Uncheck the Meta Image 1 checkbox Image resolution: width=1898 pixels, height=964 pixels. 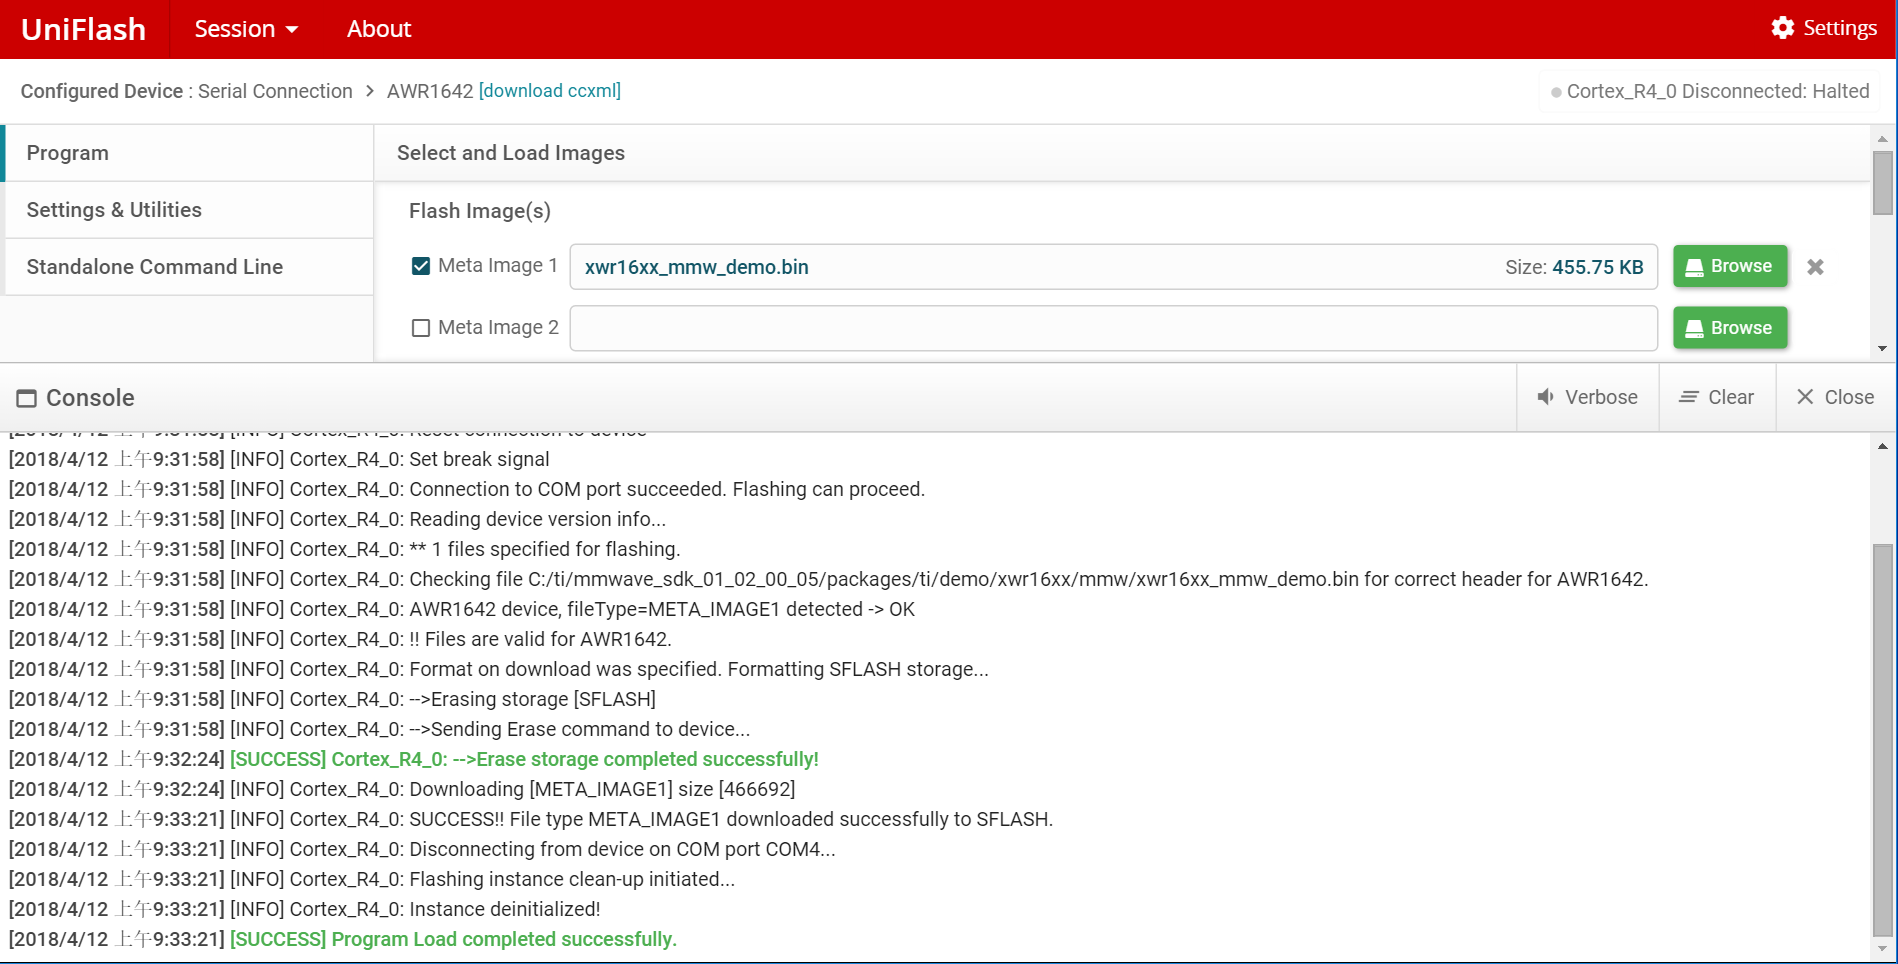tap(421, 266)
